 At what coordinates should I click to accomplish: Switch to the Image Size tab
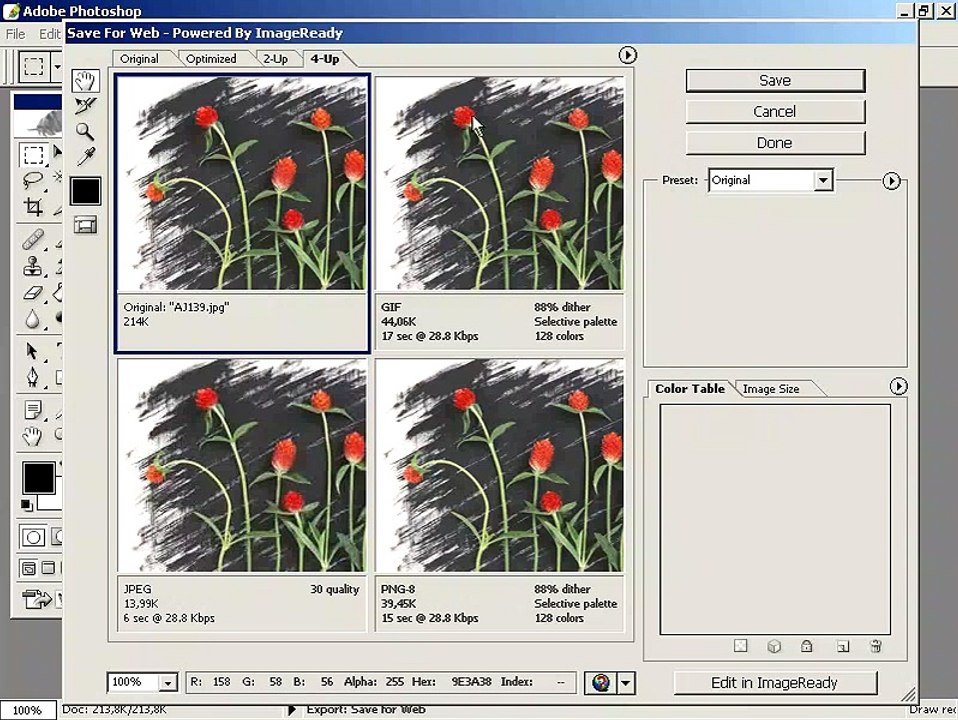[x=771, y=389]
